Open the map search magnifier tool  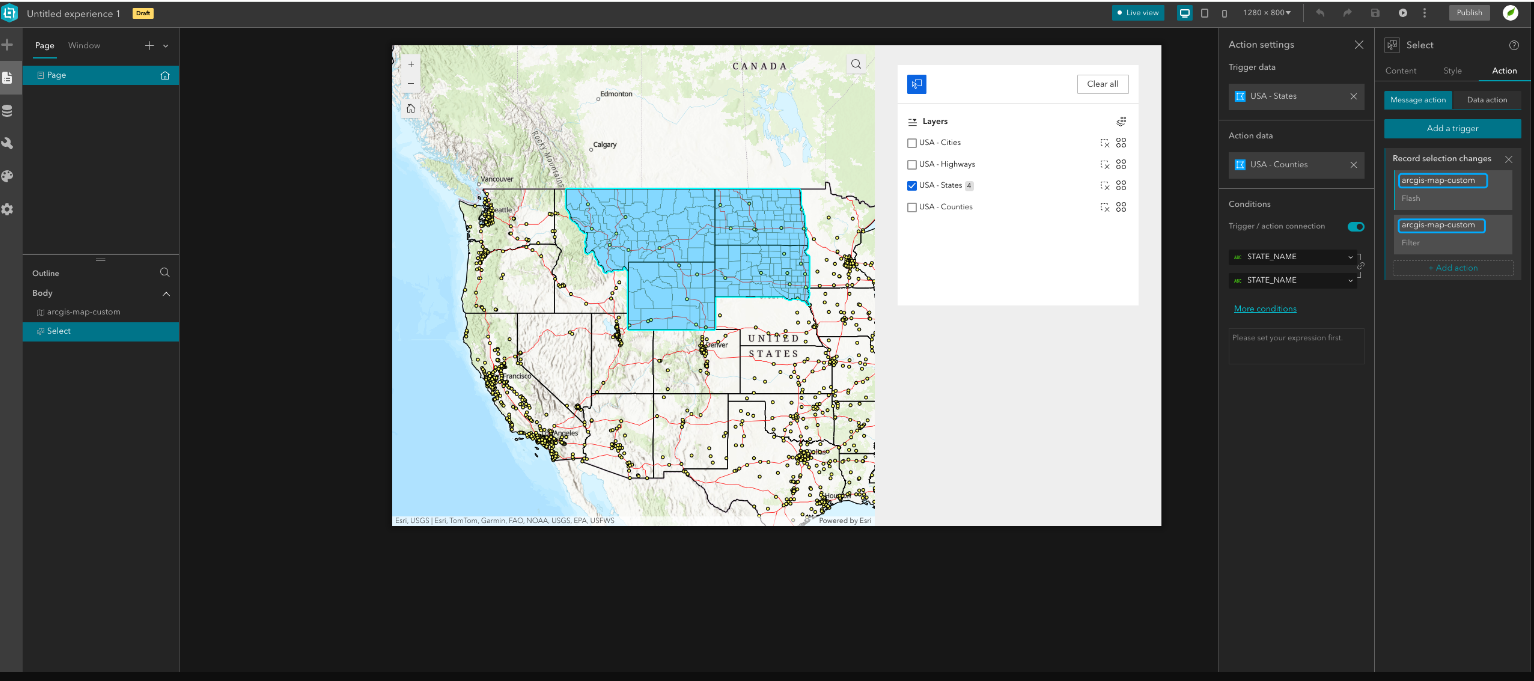856,63
